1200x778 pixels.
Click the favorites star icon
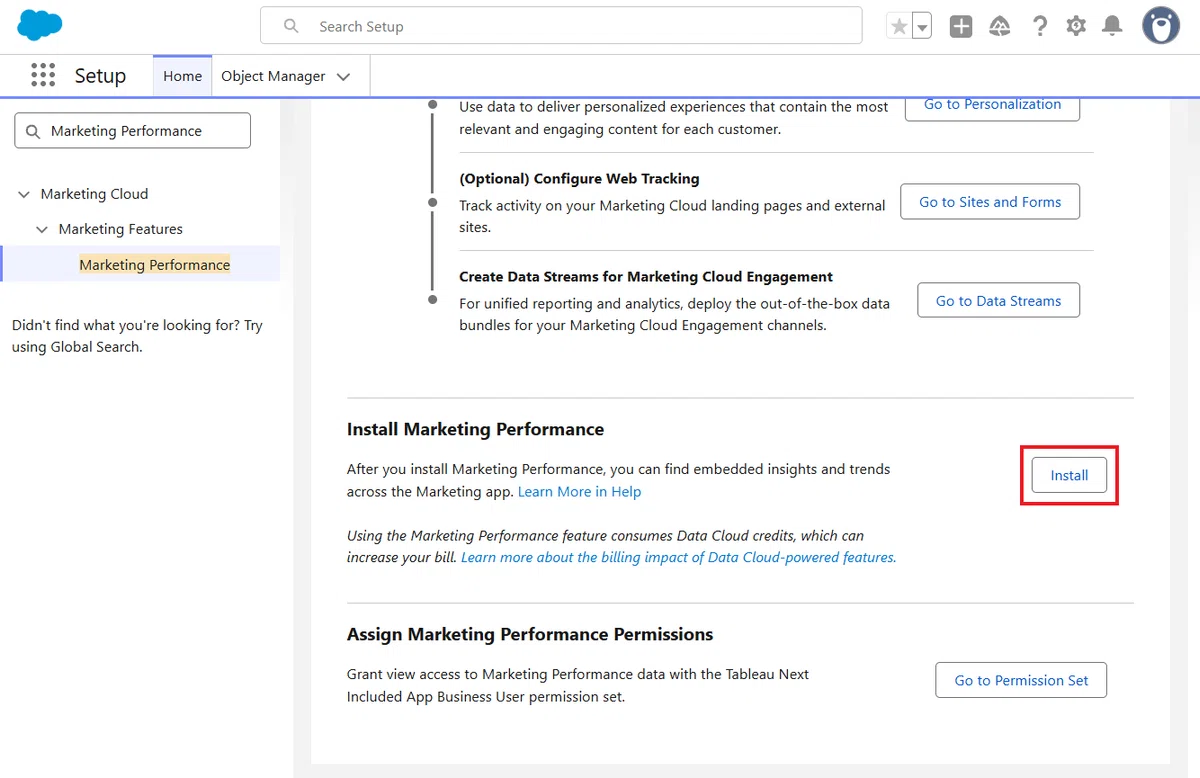coord(899,27)
